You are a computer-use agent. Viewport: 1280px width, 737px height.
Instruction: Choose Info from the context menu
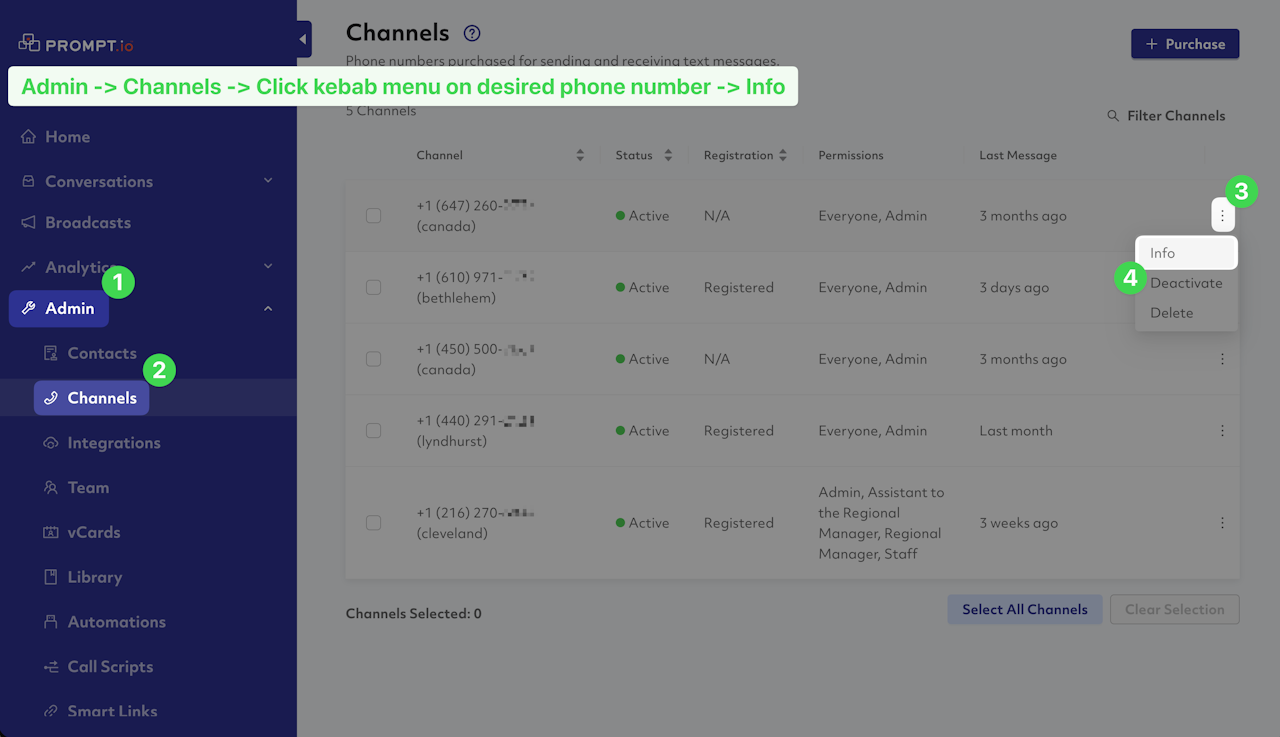tap(1186, 253)
